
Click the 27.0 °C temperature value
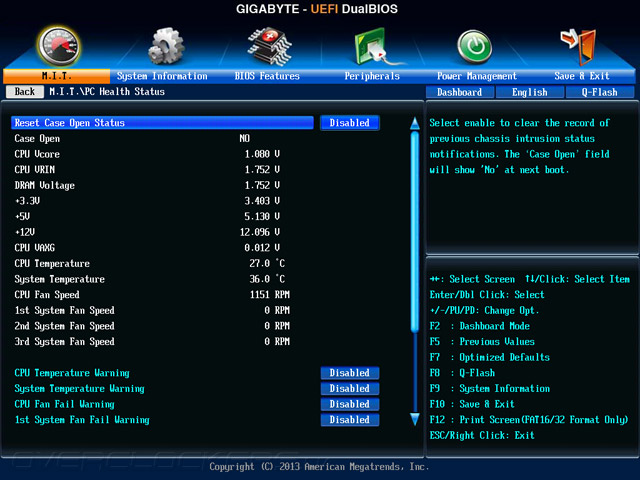pyautogui.click(x=267, y=264)
